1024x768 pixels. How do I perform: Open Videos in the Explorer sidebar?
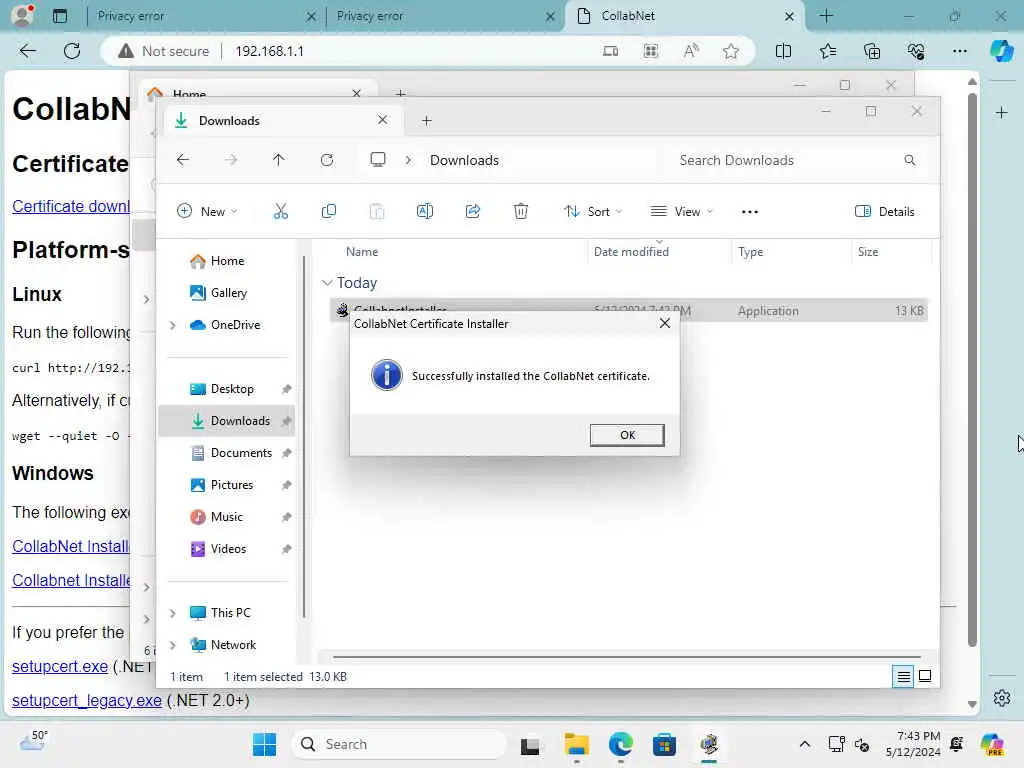[x=227, y=549]
